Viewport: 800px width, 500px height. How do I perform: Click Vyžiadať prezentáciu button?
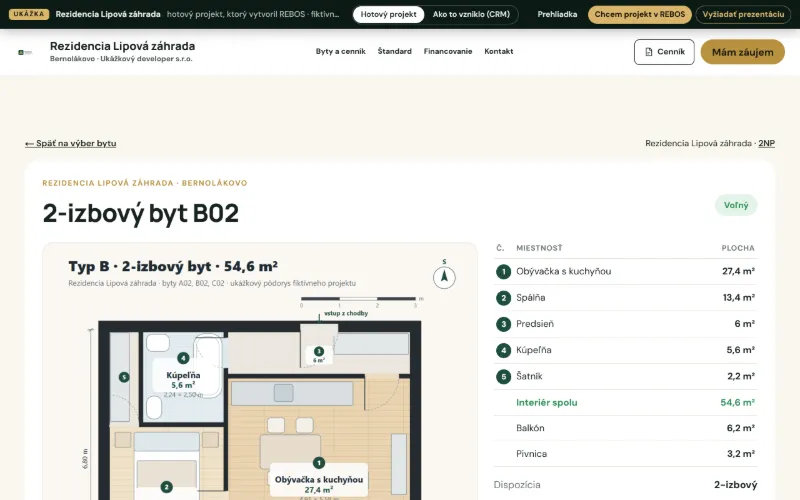point(743,14)
